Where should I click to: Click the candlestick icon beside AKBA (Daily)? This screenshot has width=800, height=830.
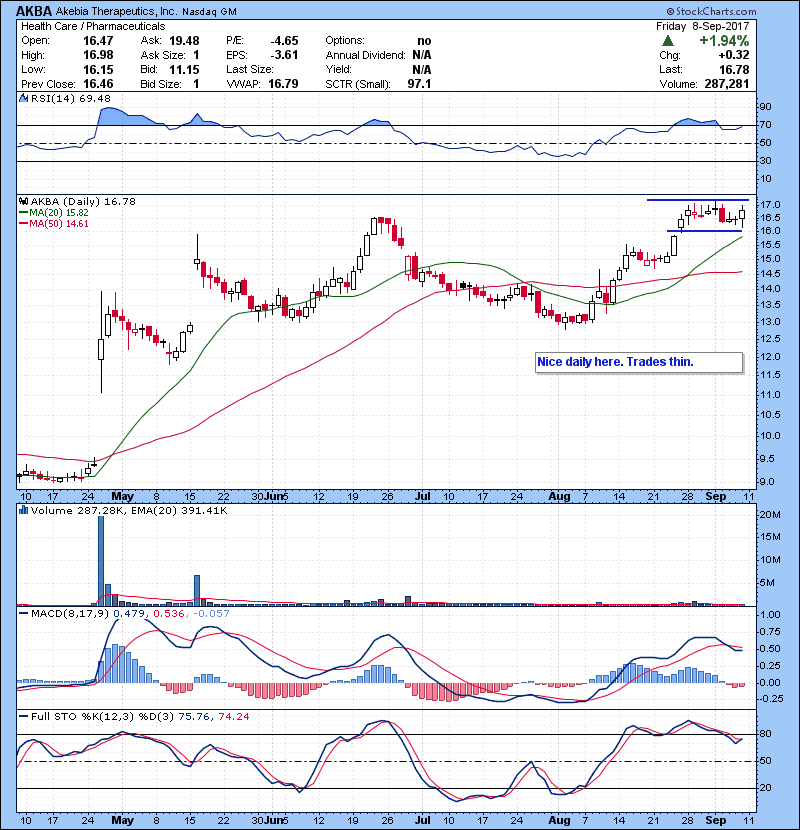[23, 201]
